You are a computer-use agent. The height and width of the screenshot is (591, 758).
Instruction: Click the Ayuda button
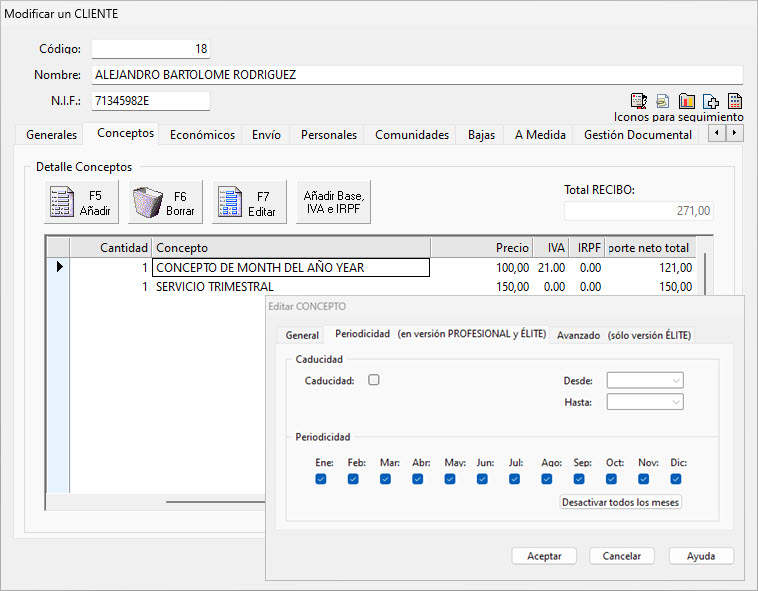(x=701, y=556)
